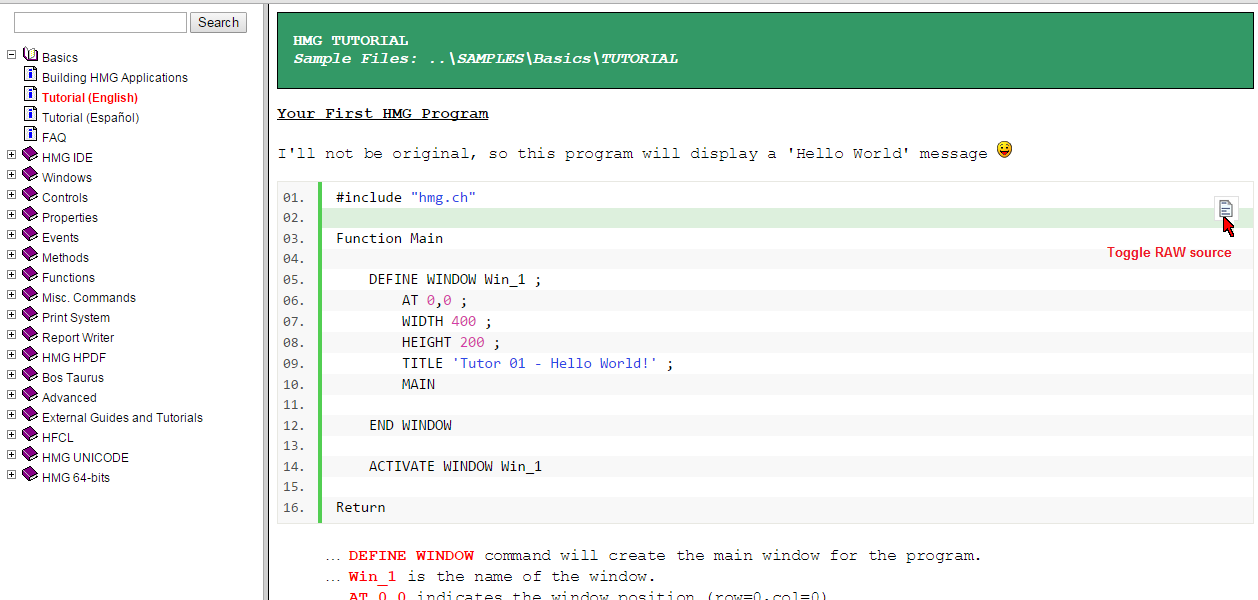Click the Methods book icon
The height and width of the screenshot is (600, 1258).
tap(30, 255)
